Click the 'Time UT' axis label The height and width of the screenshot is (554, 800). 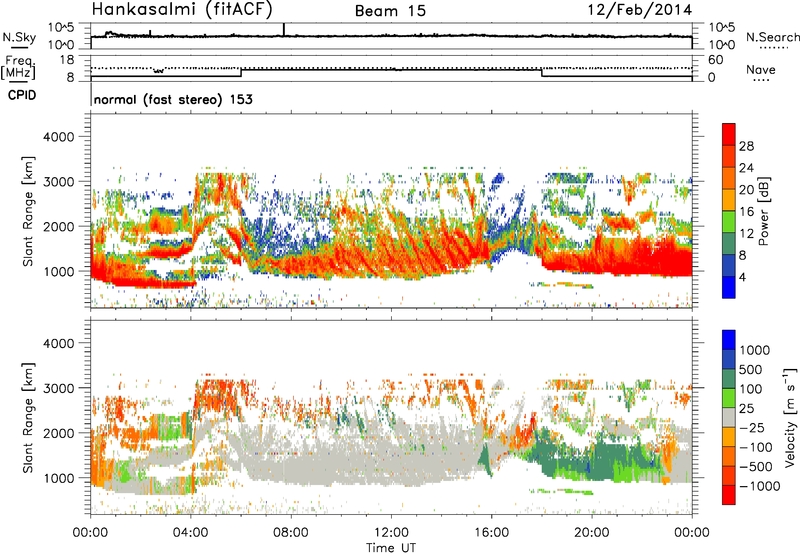pos(391,547)
